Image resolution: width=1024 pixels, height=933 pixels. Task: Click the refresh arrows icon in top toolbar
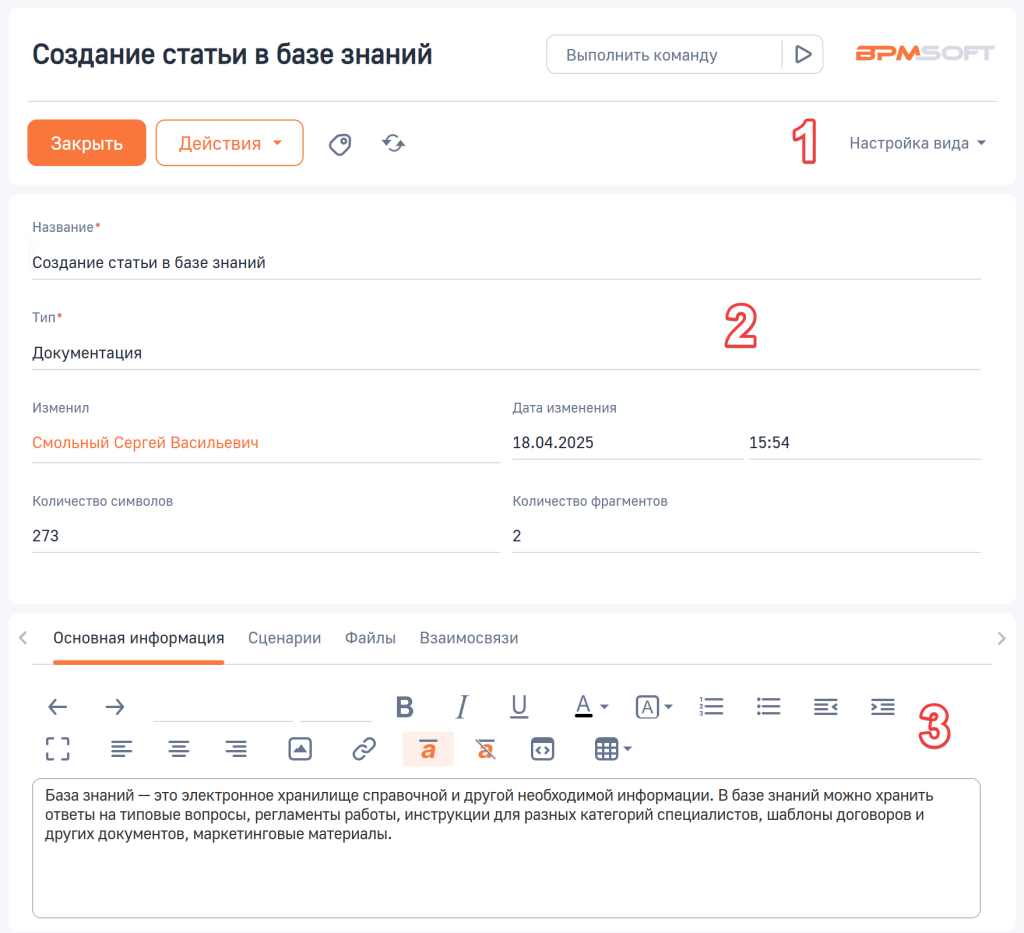click(x=393, y=143)
